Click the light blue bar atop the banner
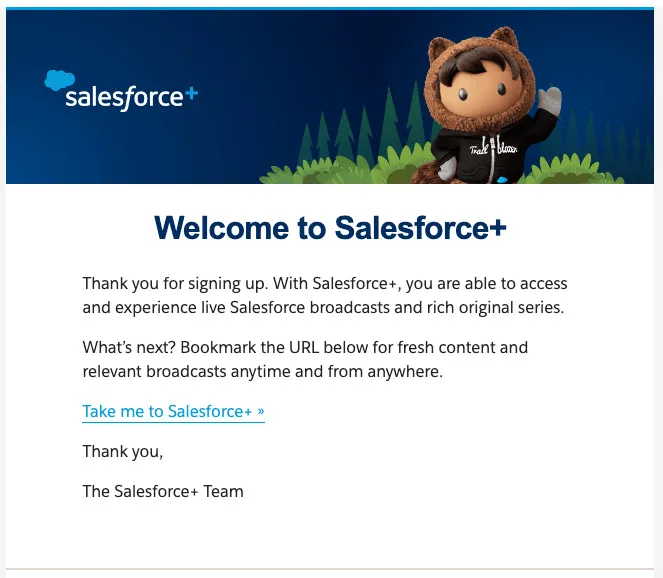Image resolution: width=663 pixels, height=578 pixels. point(330,8)
